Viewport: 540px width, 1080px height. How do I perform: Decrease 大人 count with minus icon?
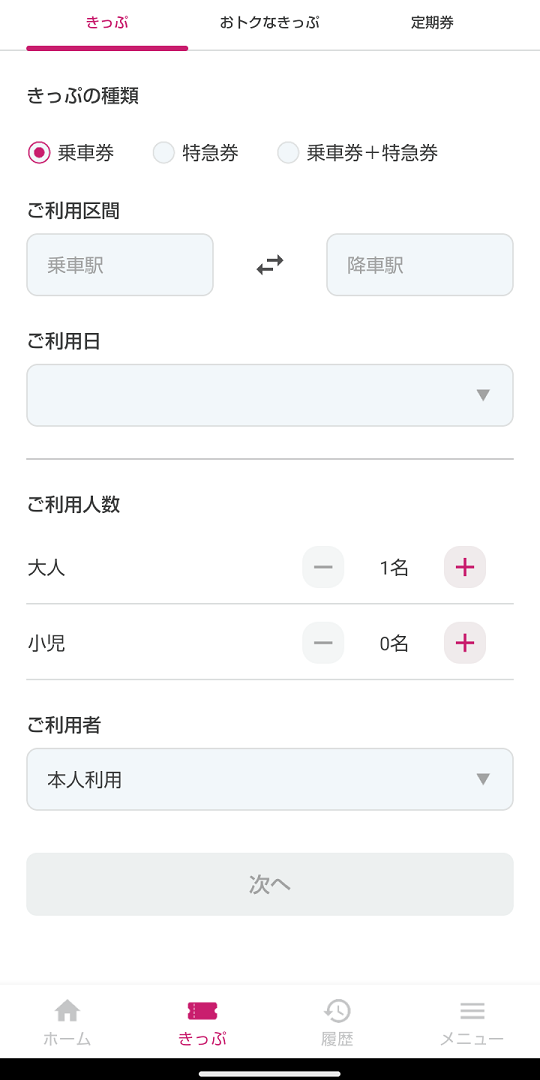323,567
